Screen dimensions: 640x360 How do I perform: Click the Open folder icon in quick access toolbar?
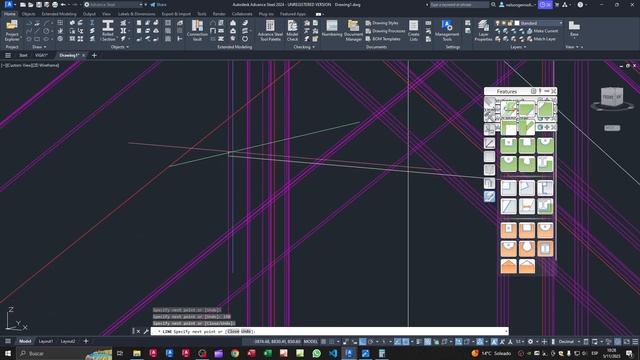pos(31,4)
